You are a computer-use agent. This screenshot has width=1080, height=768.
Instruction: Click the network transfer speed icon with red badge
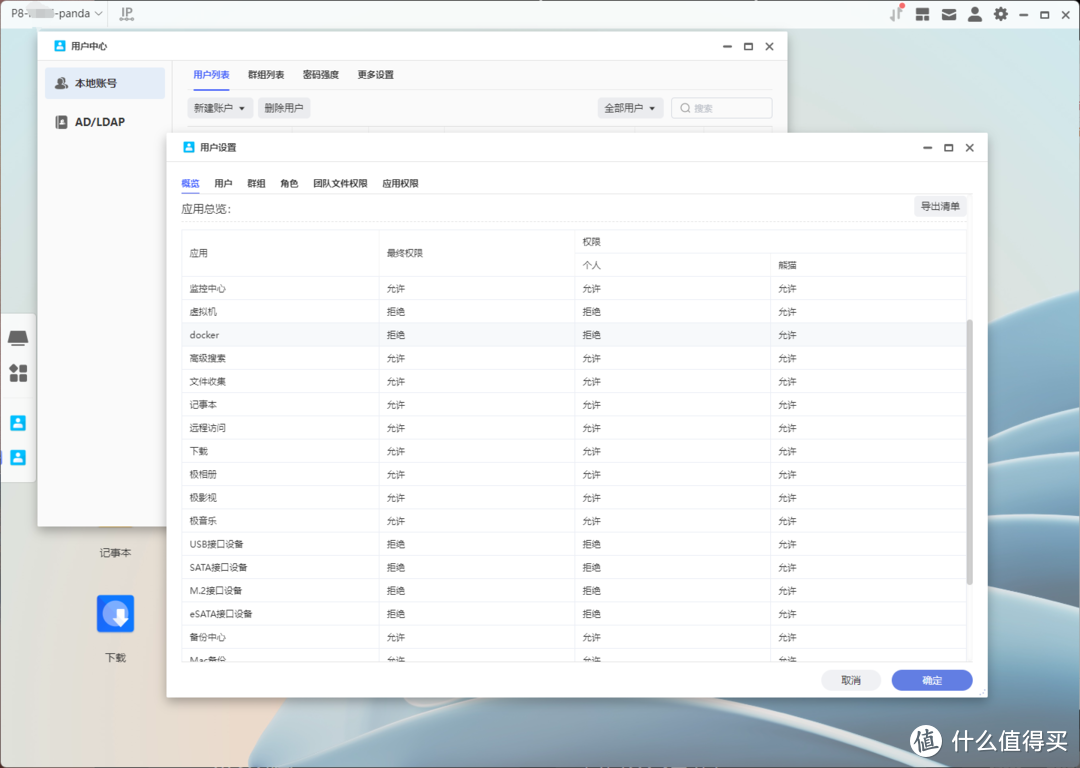[x=895, y=13]
